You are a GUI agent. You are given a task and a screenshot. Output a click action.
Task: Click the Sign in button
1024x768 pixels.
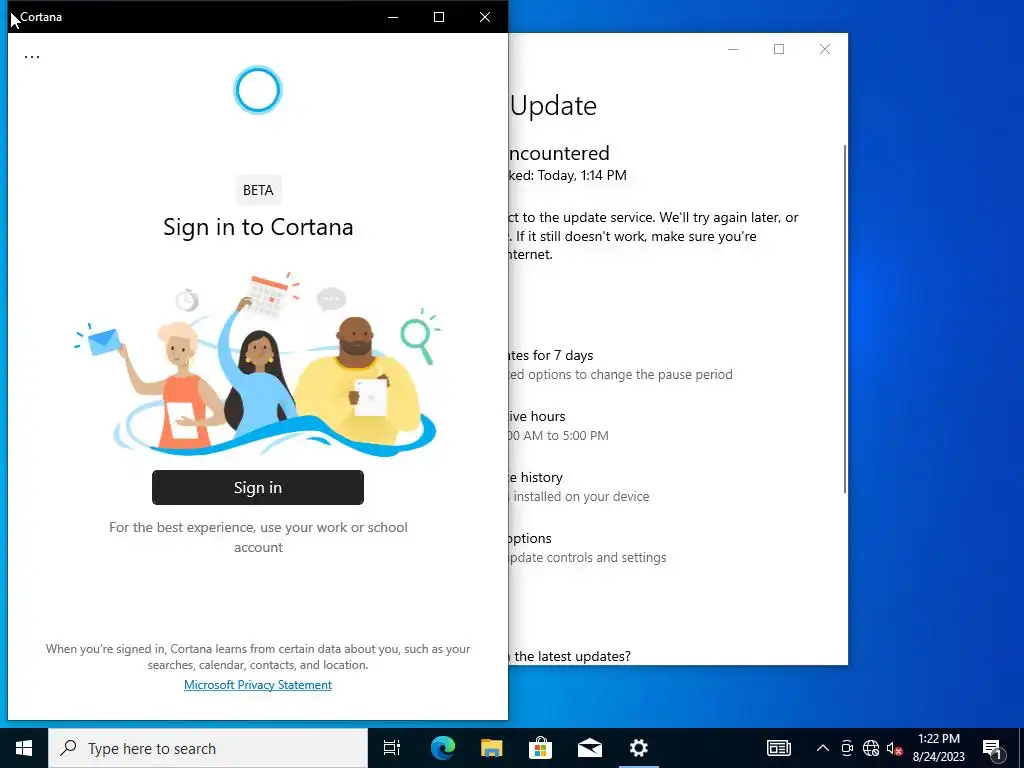258,487
